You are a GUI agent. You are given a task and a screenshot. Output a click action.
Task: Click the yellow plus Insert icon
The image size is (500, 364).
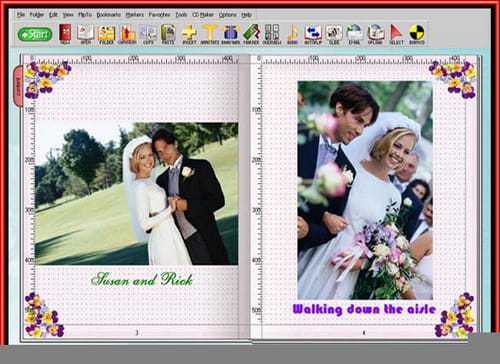pyautogui.click(x=189, y=34)
